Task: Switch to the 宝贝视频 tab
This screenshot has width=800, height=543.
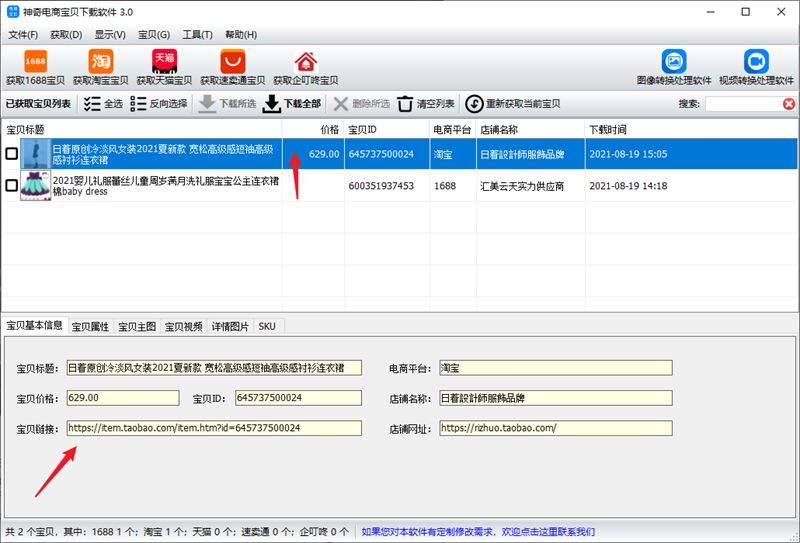Action: (184, 327)
